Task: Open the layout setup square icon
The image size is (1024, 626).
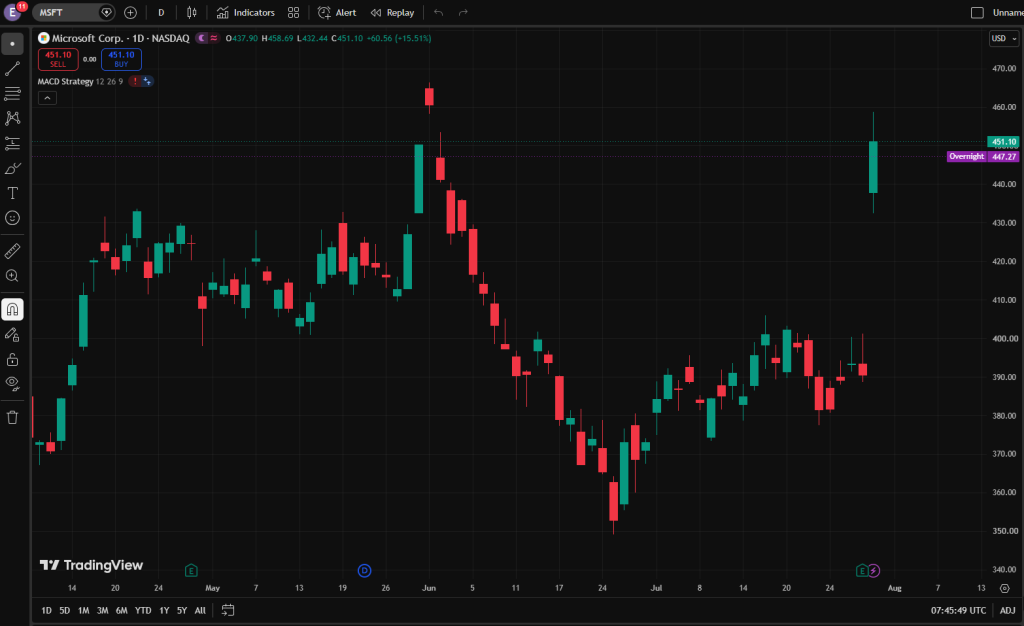Action: click(977, 12)
